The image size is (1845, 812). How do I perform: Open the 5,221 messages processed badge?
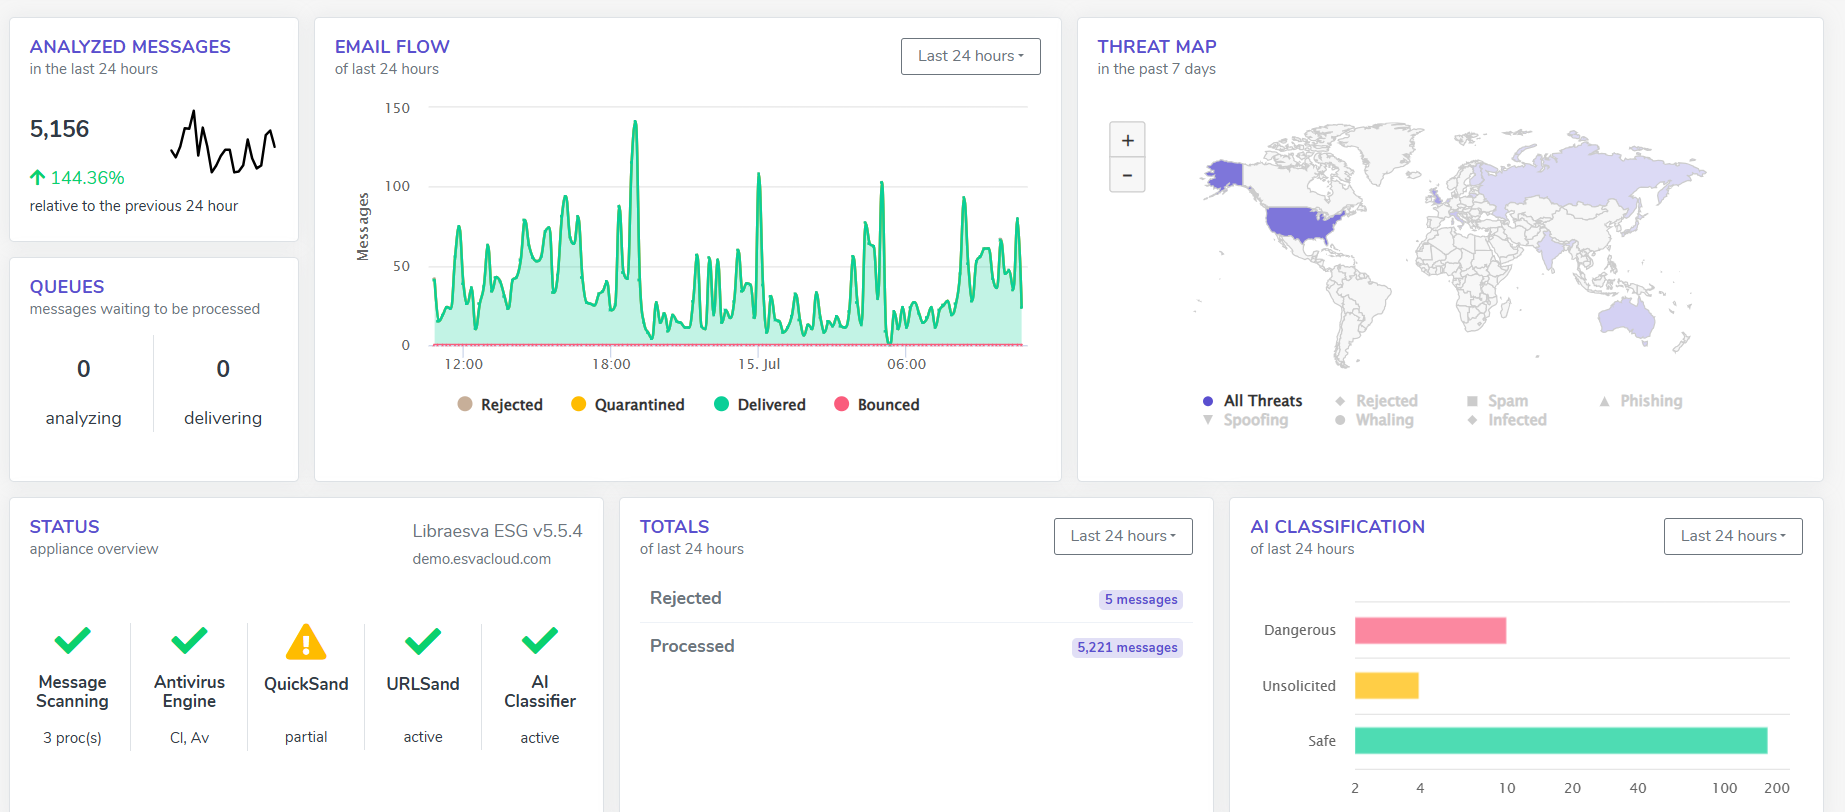coord(1127,647)
